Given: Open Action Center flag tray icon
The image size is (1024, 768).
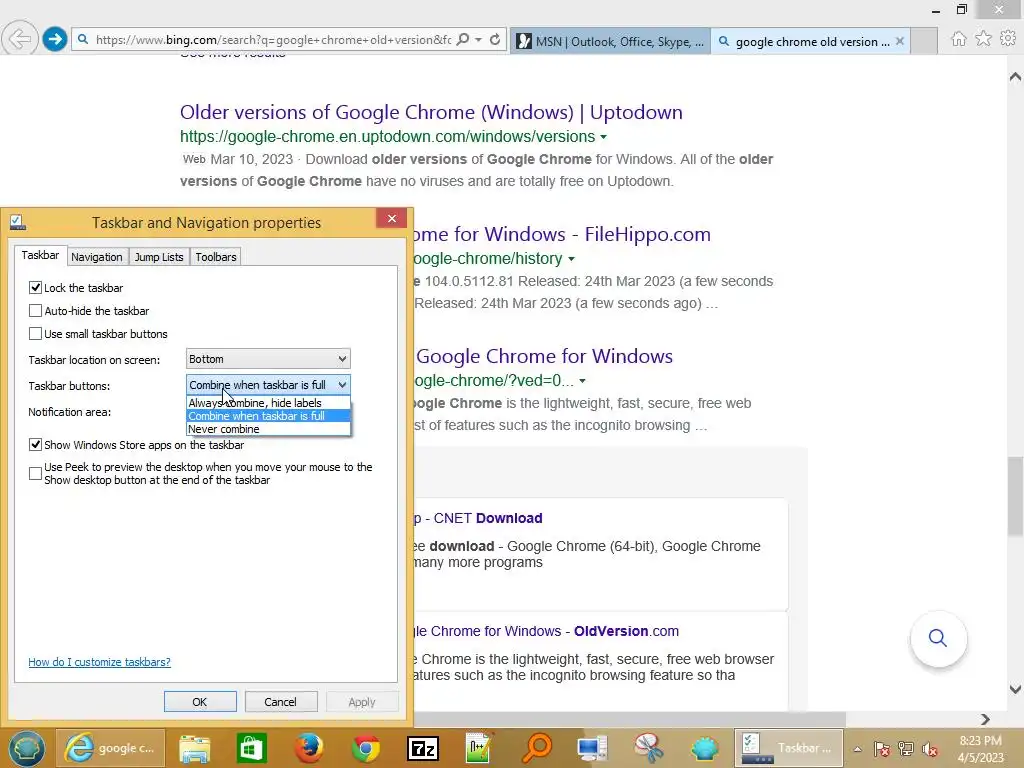Looking at the screenshot, I should pos(881,749).
